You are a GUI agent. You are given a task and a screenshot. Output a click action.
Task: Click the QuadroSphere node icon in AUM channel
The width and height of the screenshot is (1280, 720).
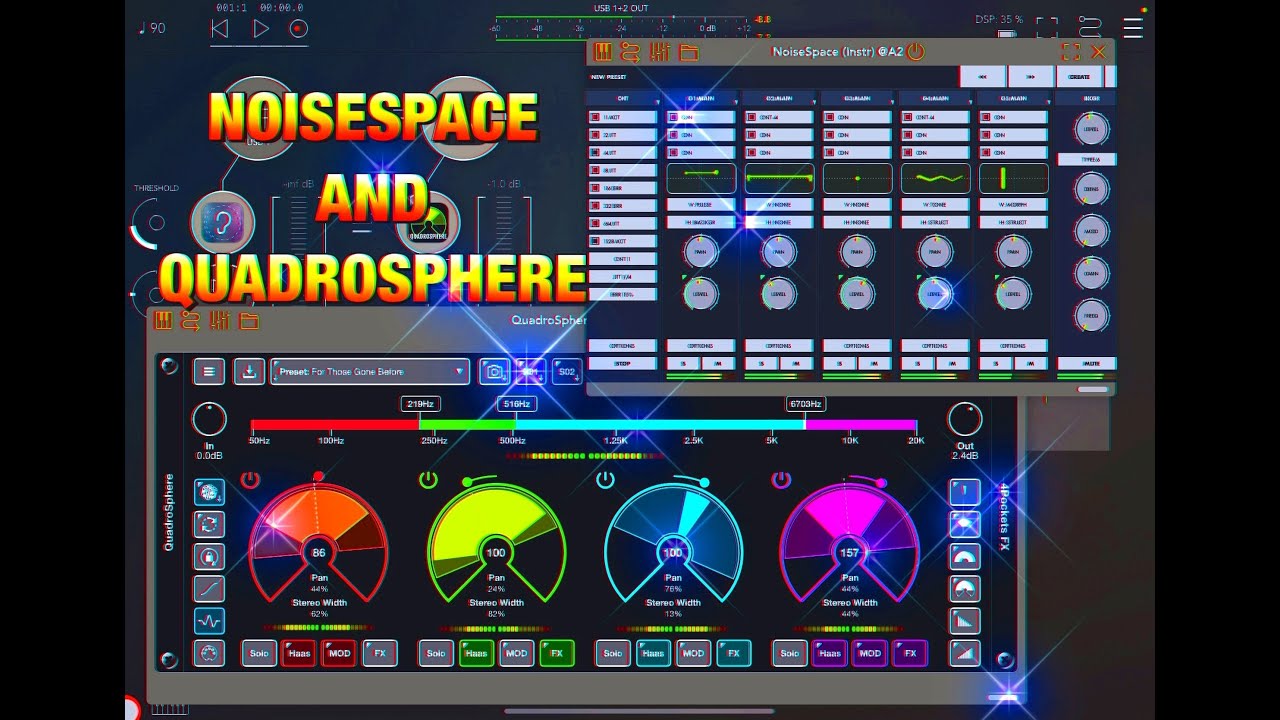tap(428, 224)
